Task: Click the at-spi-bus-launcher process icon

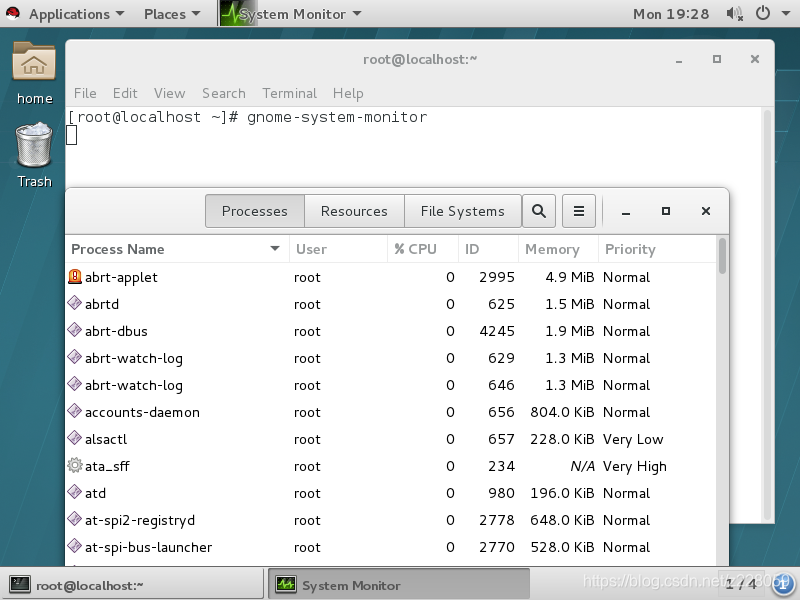Action: (74, 546)
